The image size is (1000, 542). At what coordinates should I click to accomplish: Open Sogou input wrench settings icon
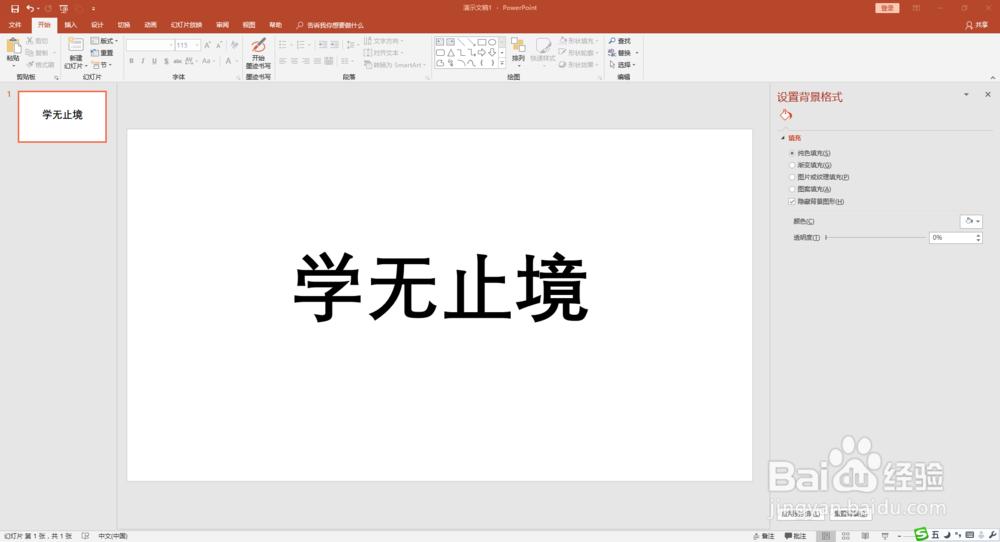click(x=992, y=535)
